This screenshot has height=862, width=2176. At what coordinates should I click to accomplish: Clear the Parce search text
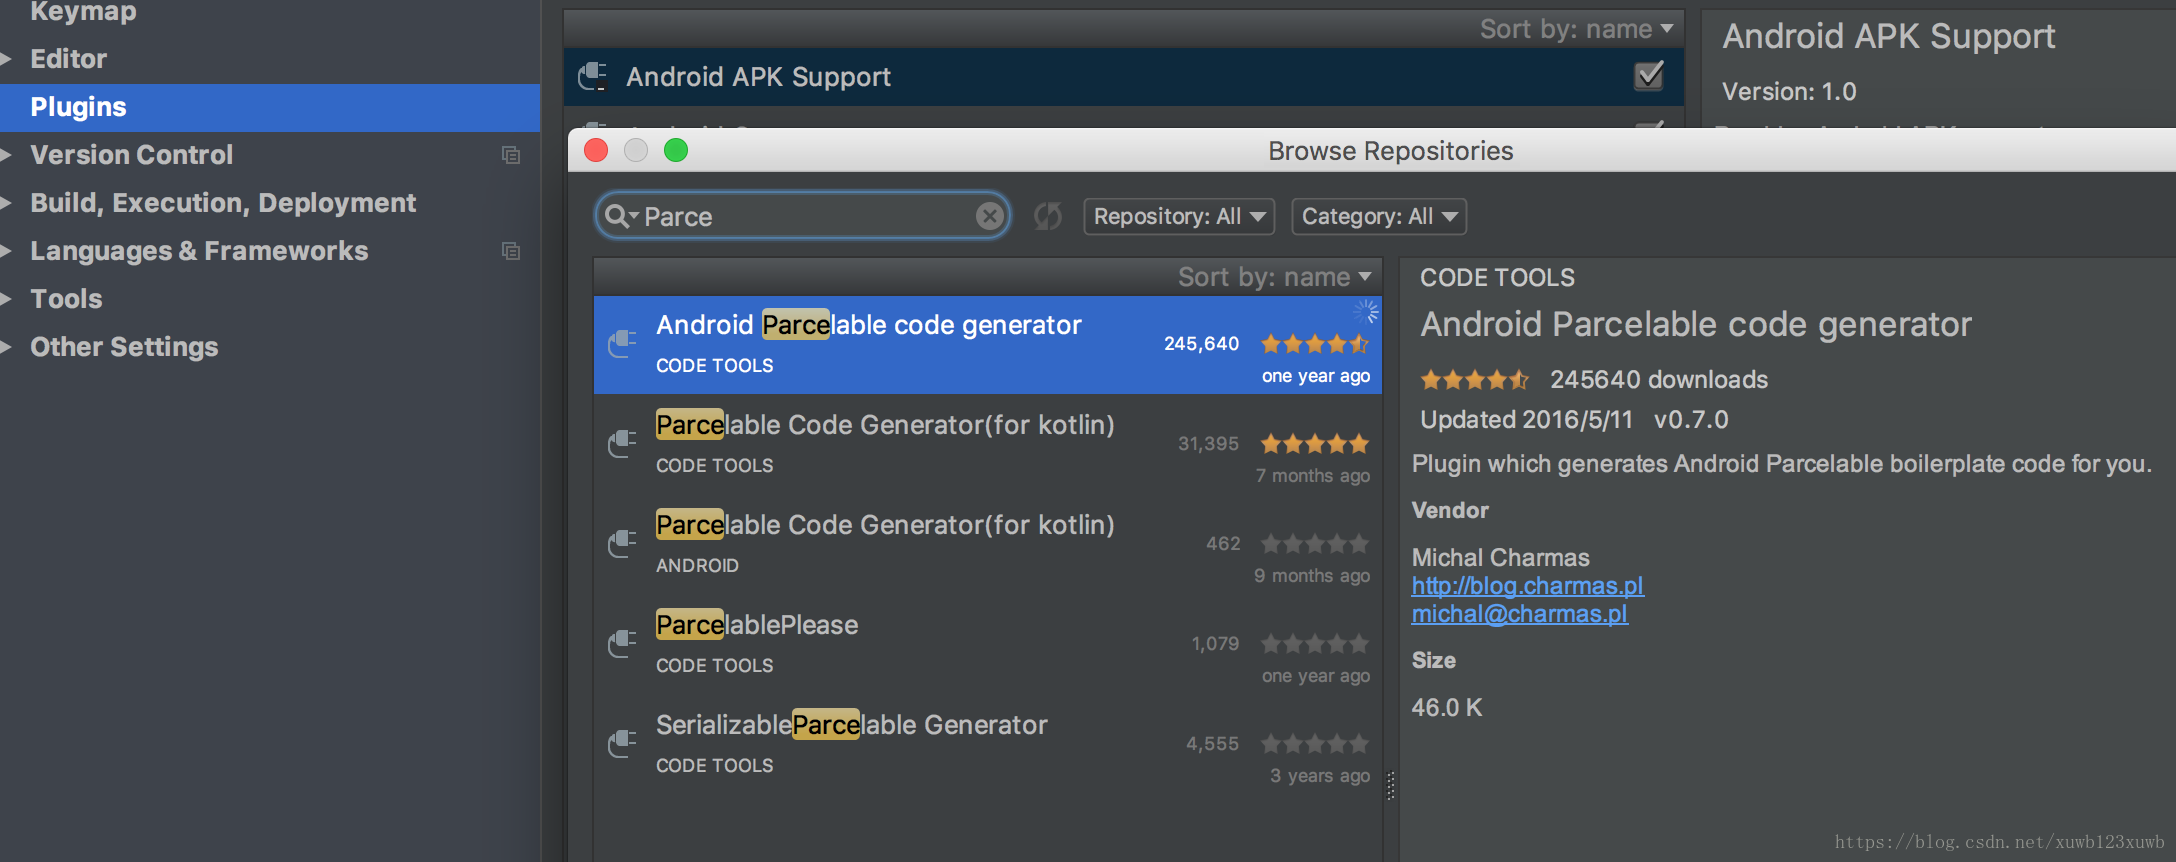pos(989,216)
